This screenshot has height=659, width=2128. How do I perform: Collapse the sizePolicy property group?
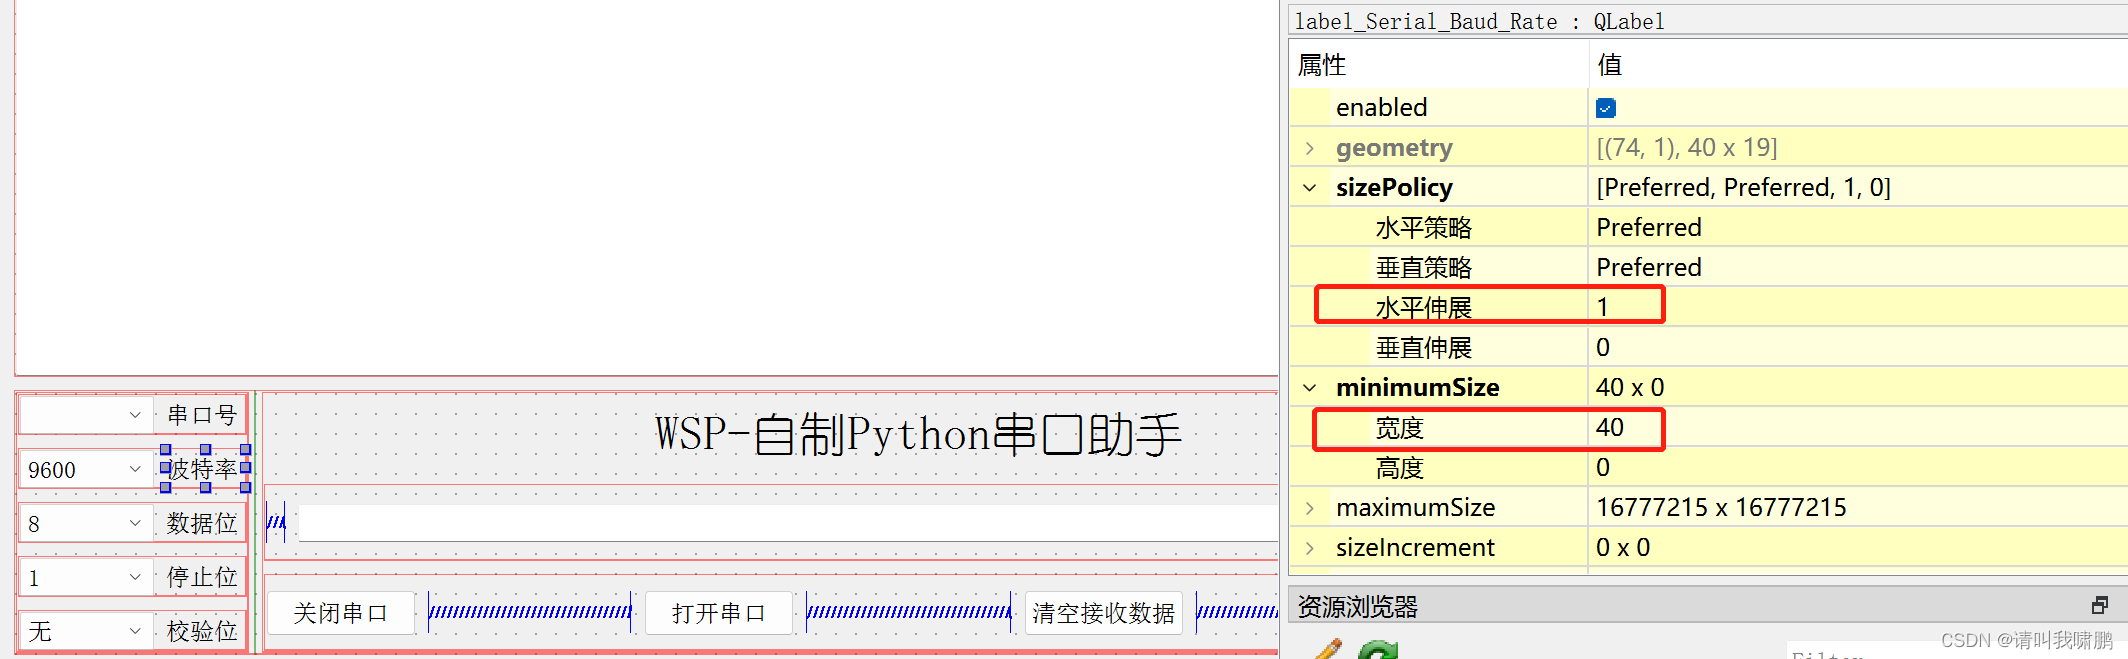[x=1310, y=188]
